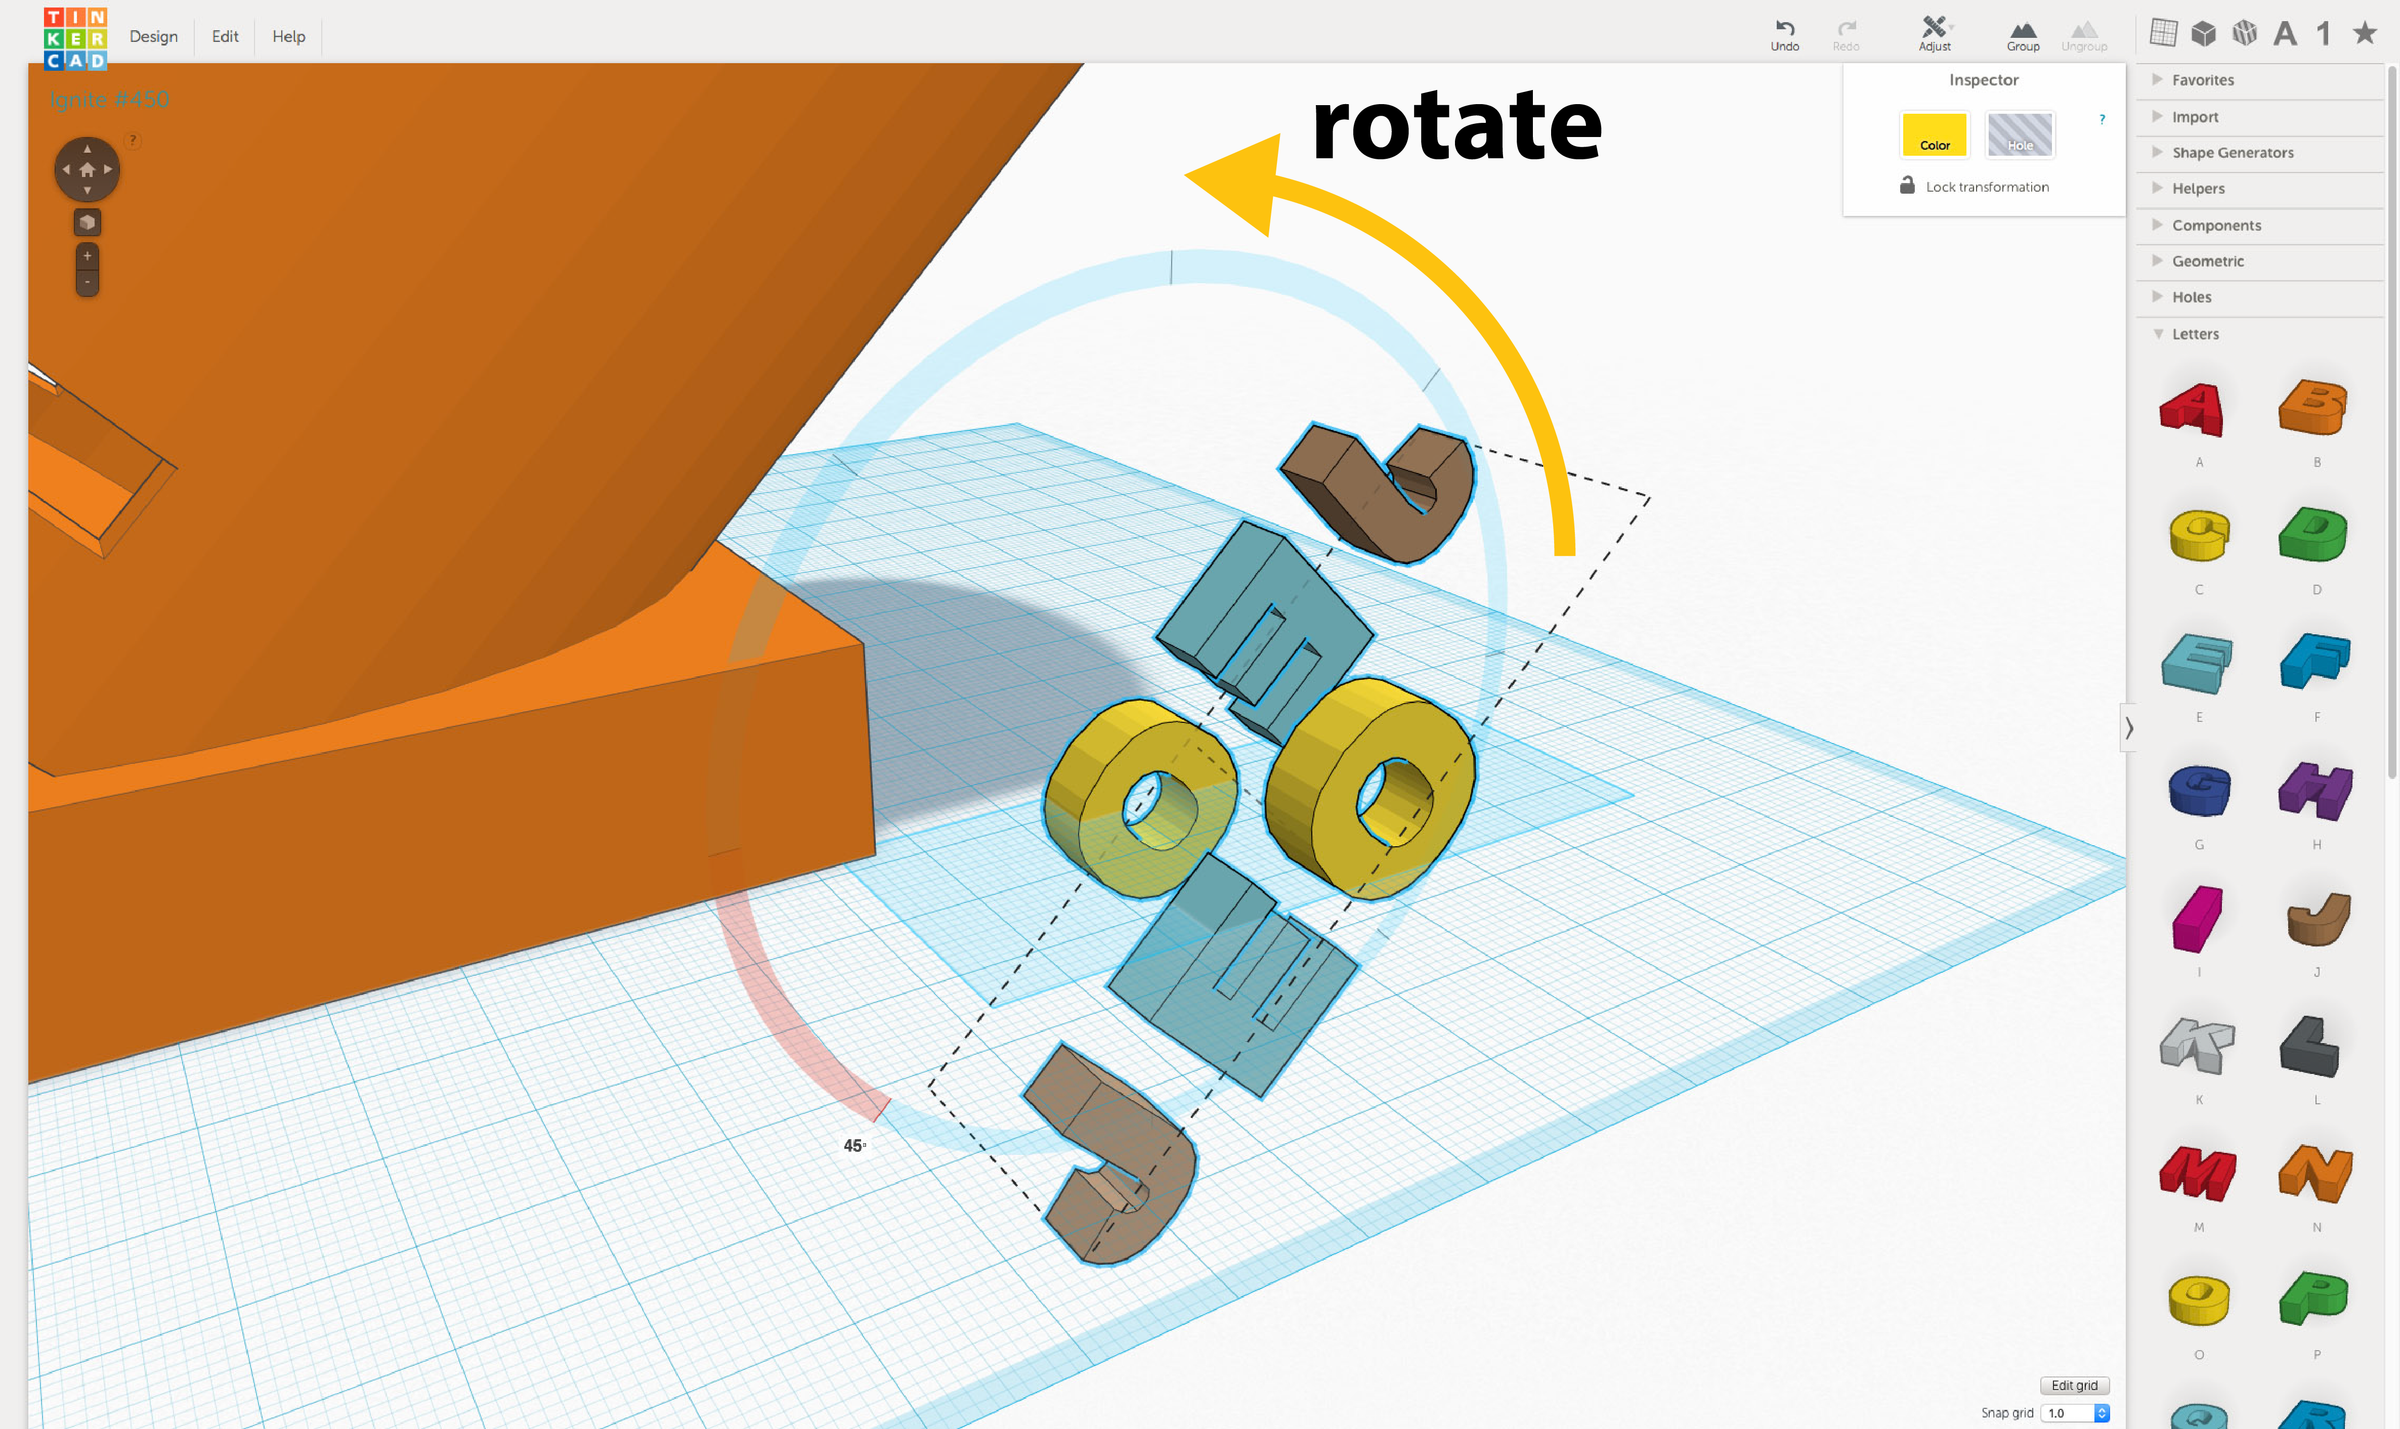Expand the Shape Generators section
2400x1429 pixels.
(2232, 152)
